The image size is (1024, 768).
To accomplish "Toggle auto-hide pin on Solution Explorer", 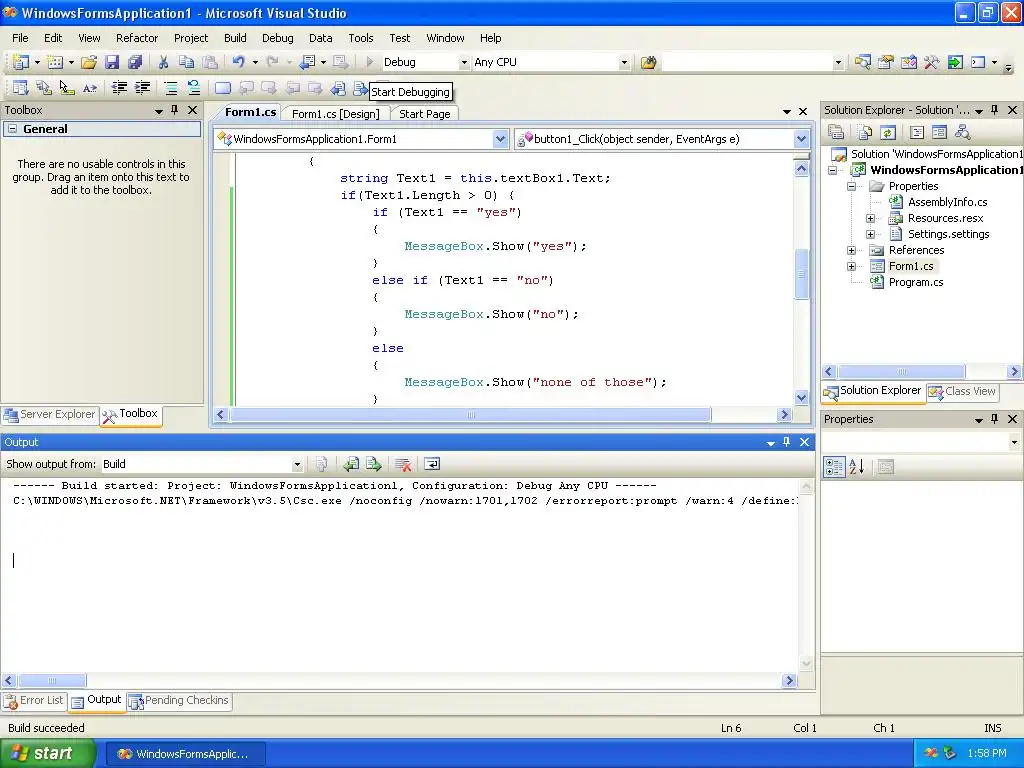I will [995, 110].
